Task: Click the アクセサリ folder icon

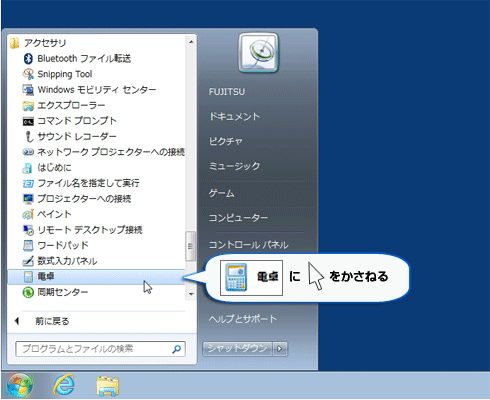Action: tap(14, 43)
